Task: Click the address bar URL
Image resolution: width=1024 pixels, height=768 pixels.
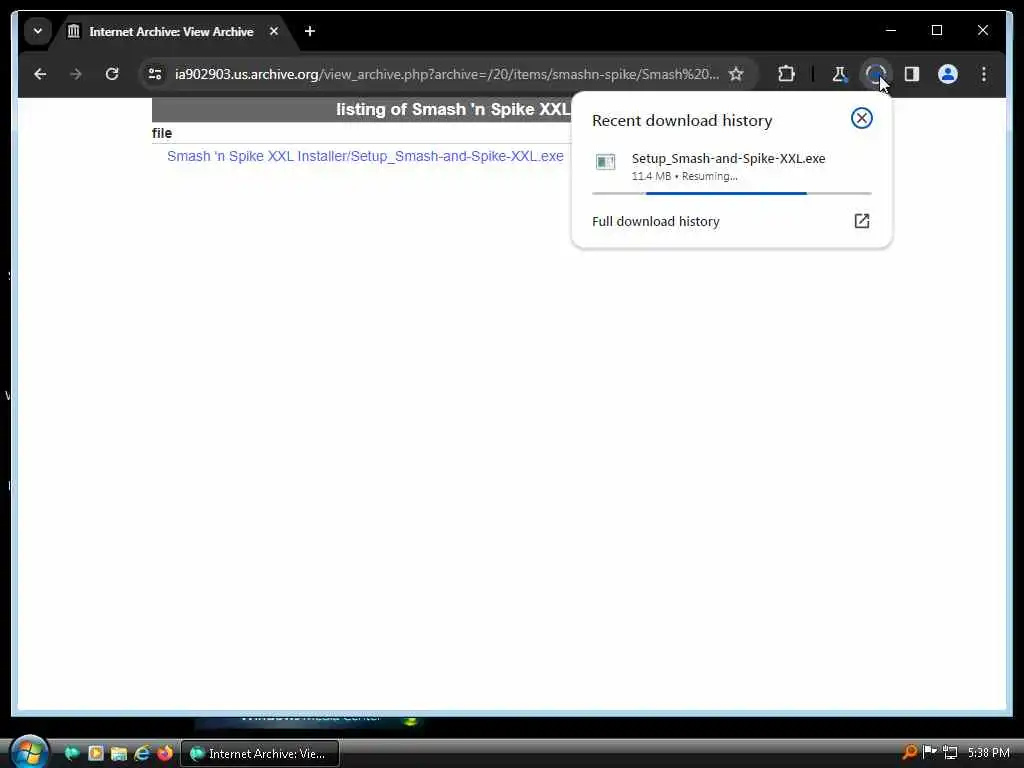Action: [447, 74]
